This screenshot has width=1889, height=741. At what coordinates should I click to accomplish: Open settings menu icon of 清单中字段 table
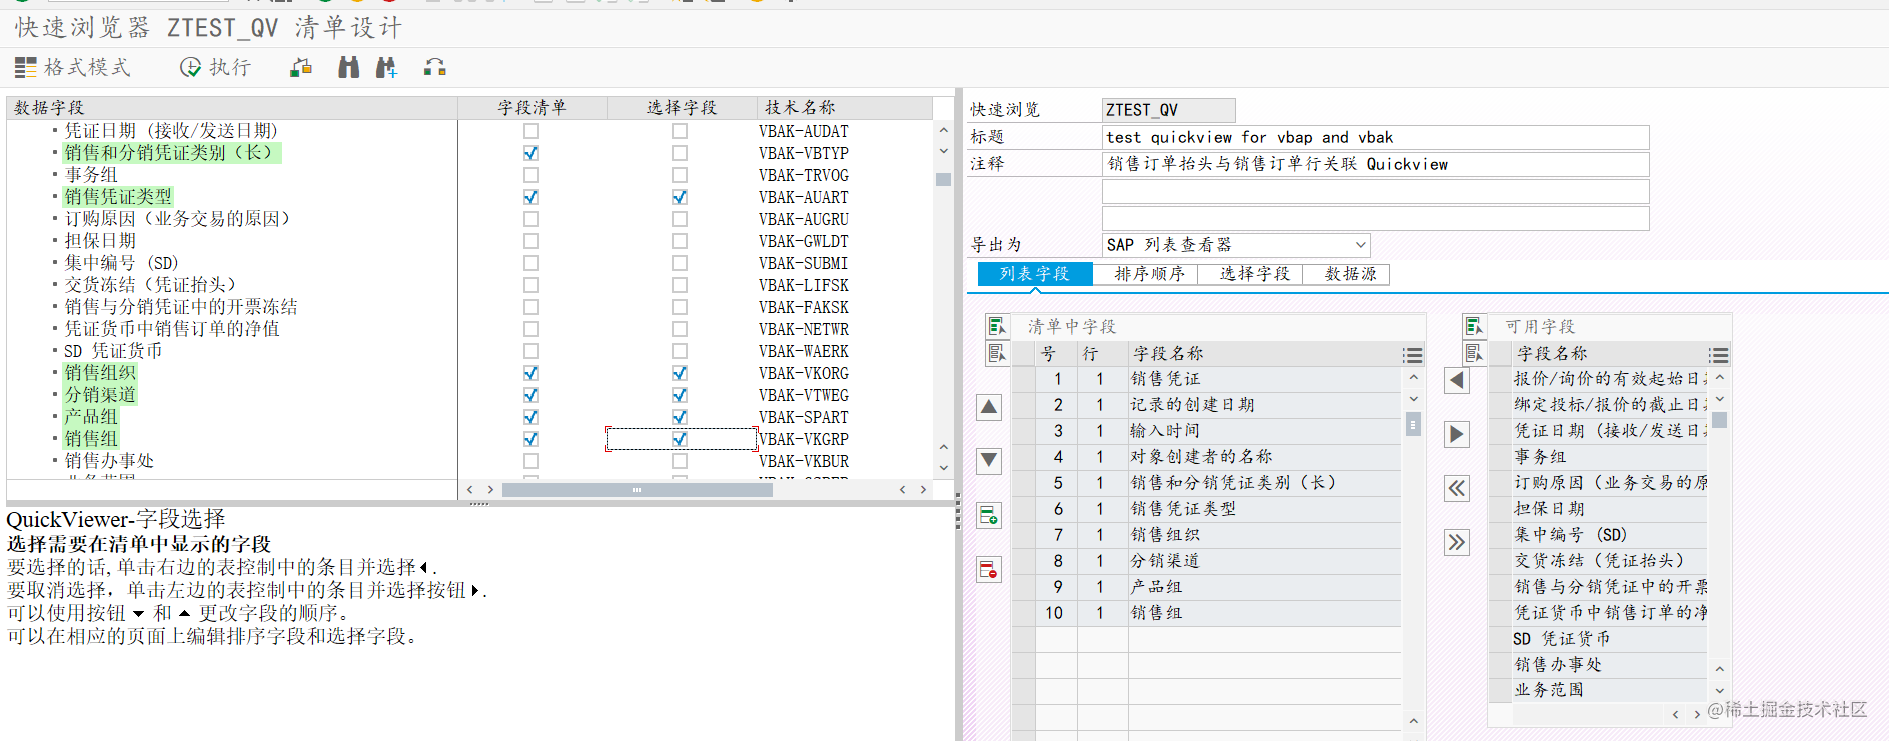pyautogui.click(x=1412, y=355)
